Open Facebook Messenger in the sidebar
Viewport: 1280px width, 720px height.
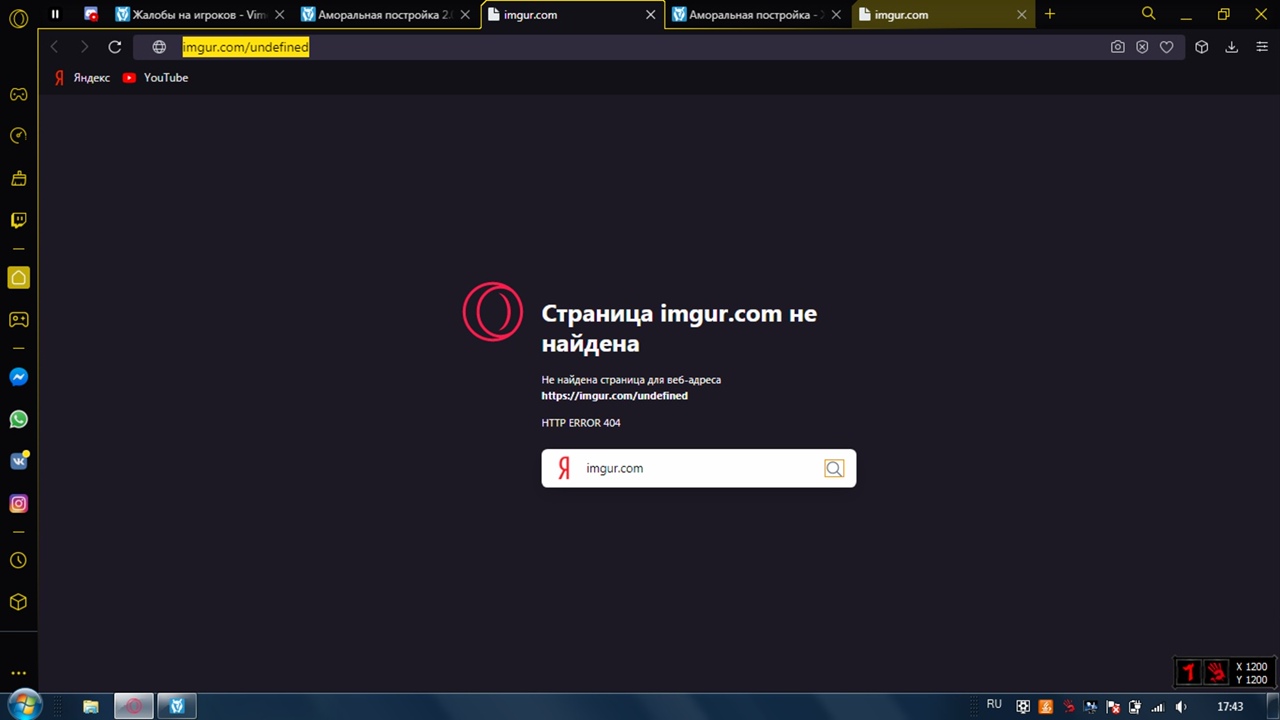pyautogui.click(x=18, y=377)
